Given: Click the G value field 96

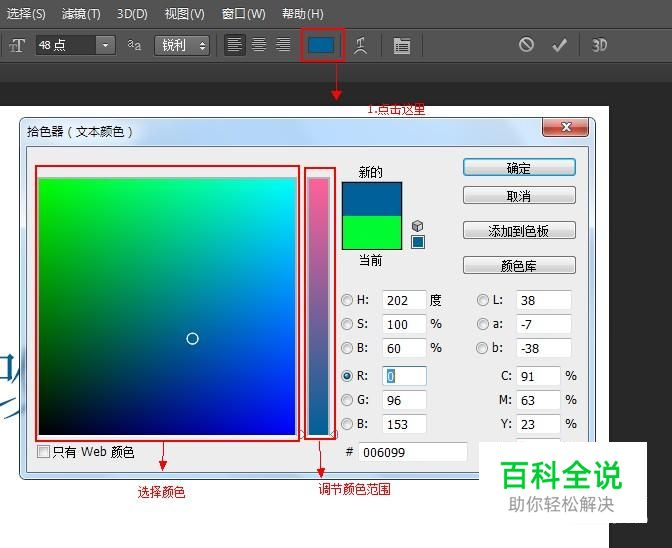Looking at the screenshot, I should (404, 400).
